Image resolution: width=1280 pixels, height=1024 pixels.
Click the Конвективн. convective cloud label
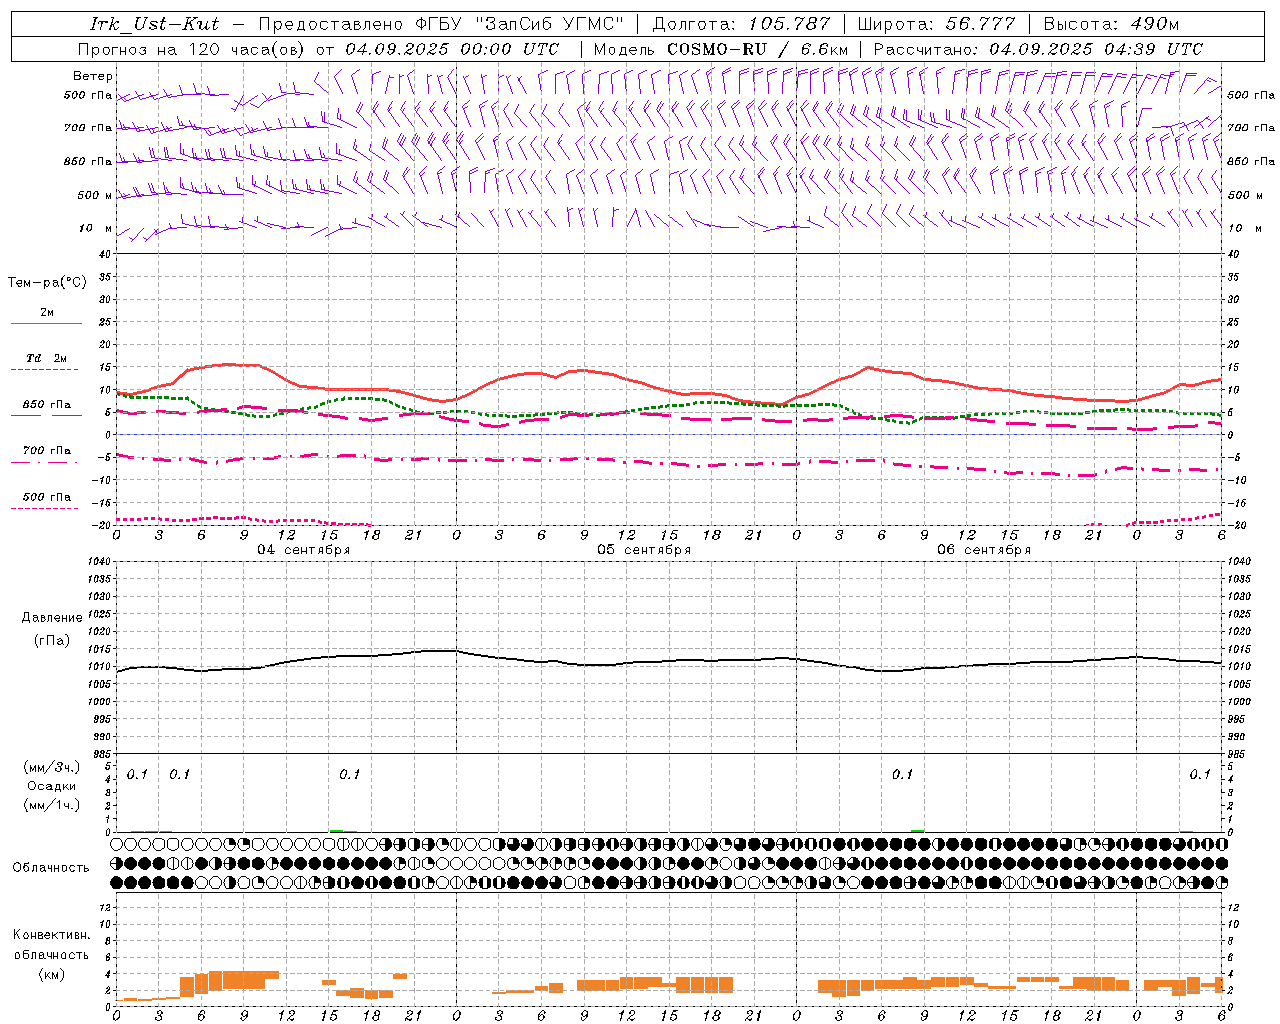tap(51, 935)
